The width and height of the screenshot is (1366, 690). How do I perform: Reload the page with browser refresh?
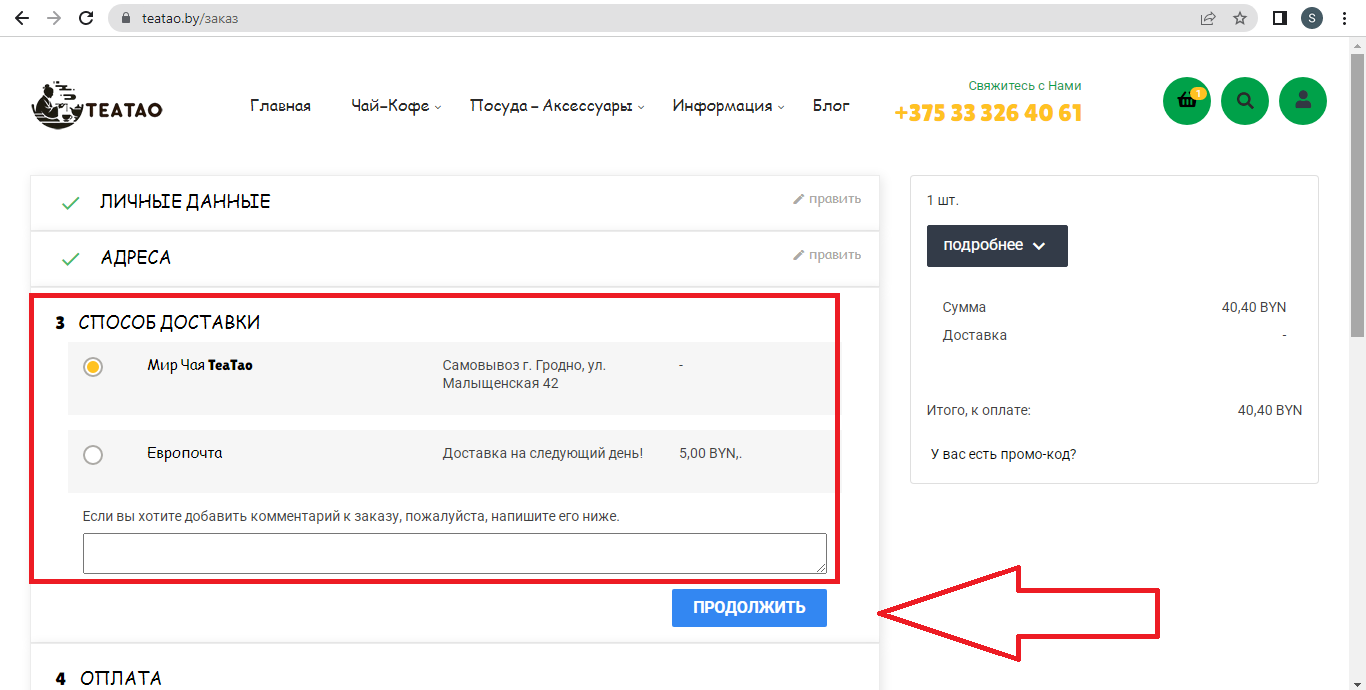click(x=86, y=18)
